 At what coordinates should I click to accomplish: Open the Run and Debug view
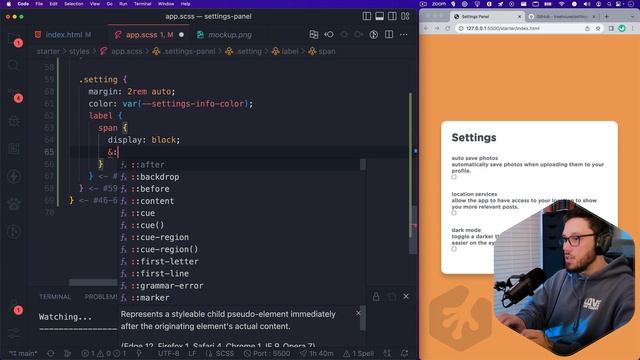[13, 121]
